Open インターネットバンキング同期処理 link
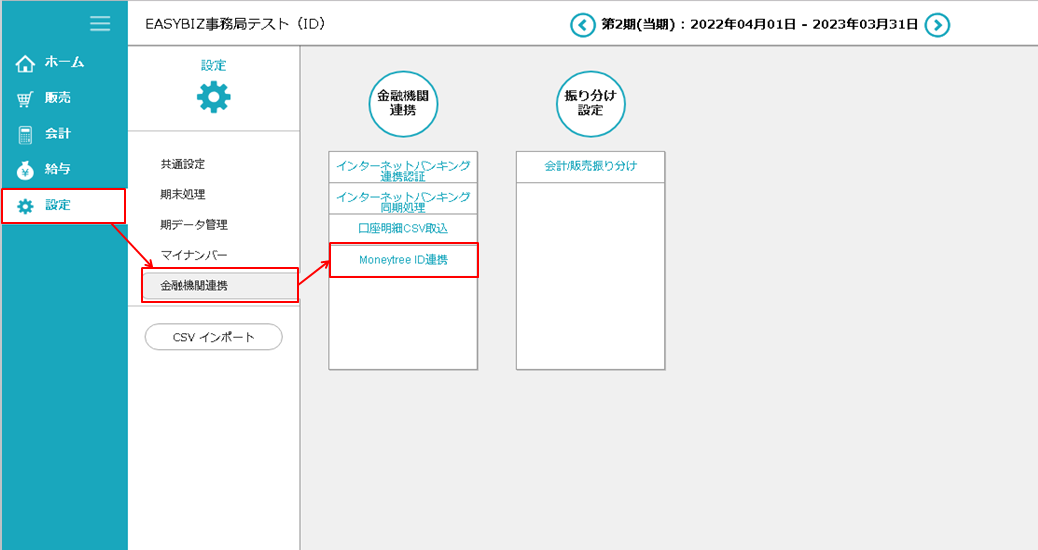1038x550 pixels. pos(403,199)
